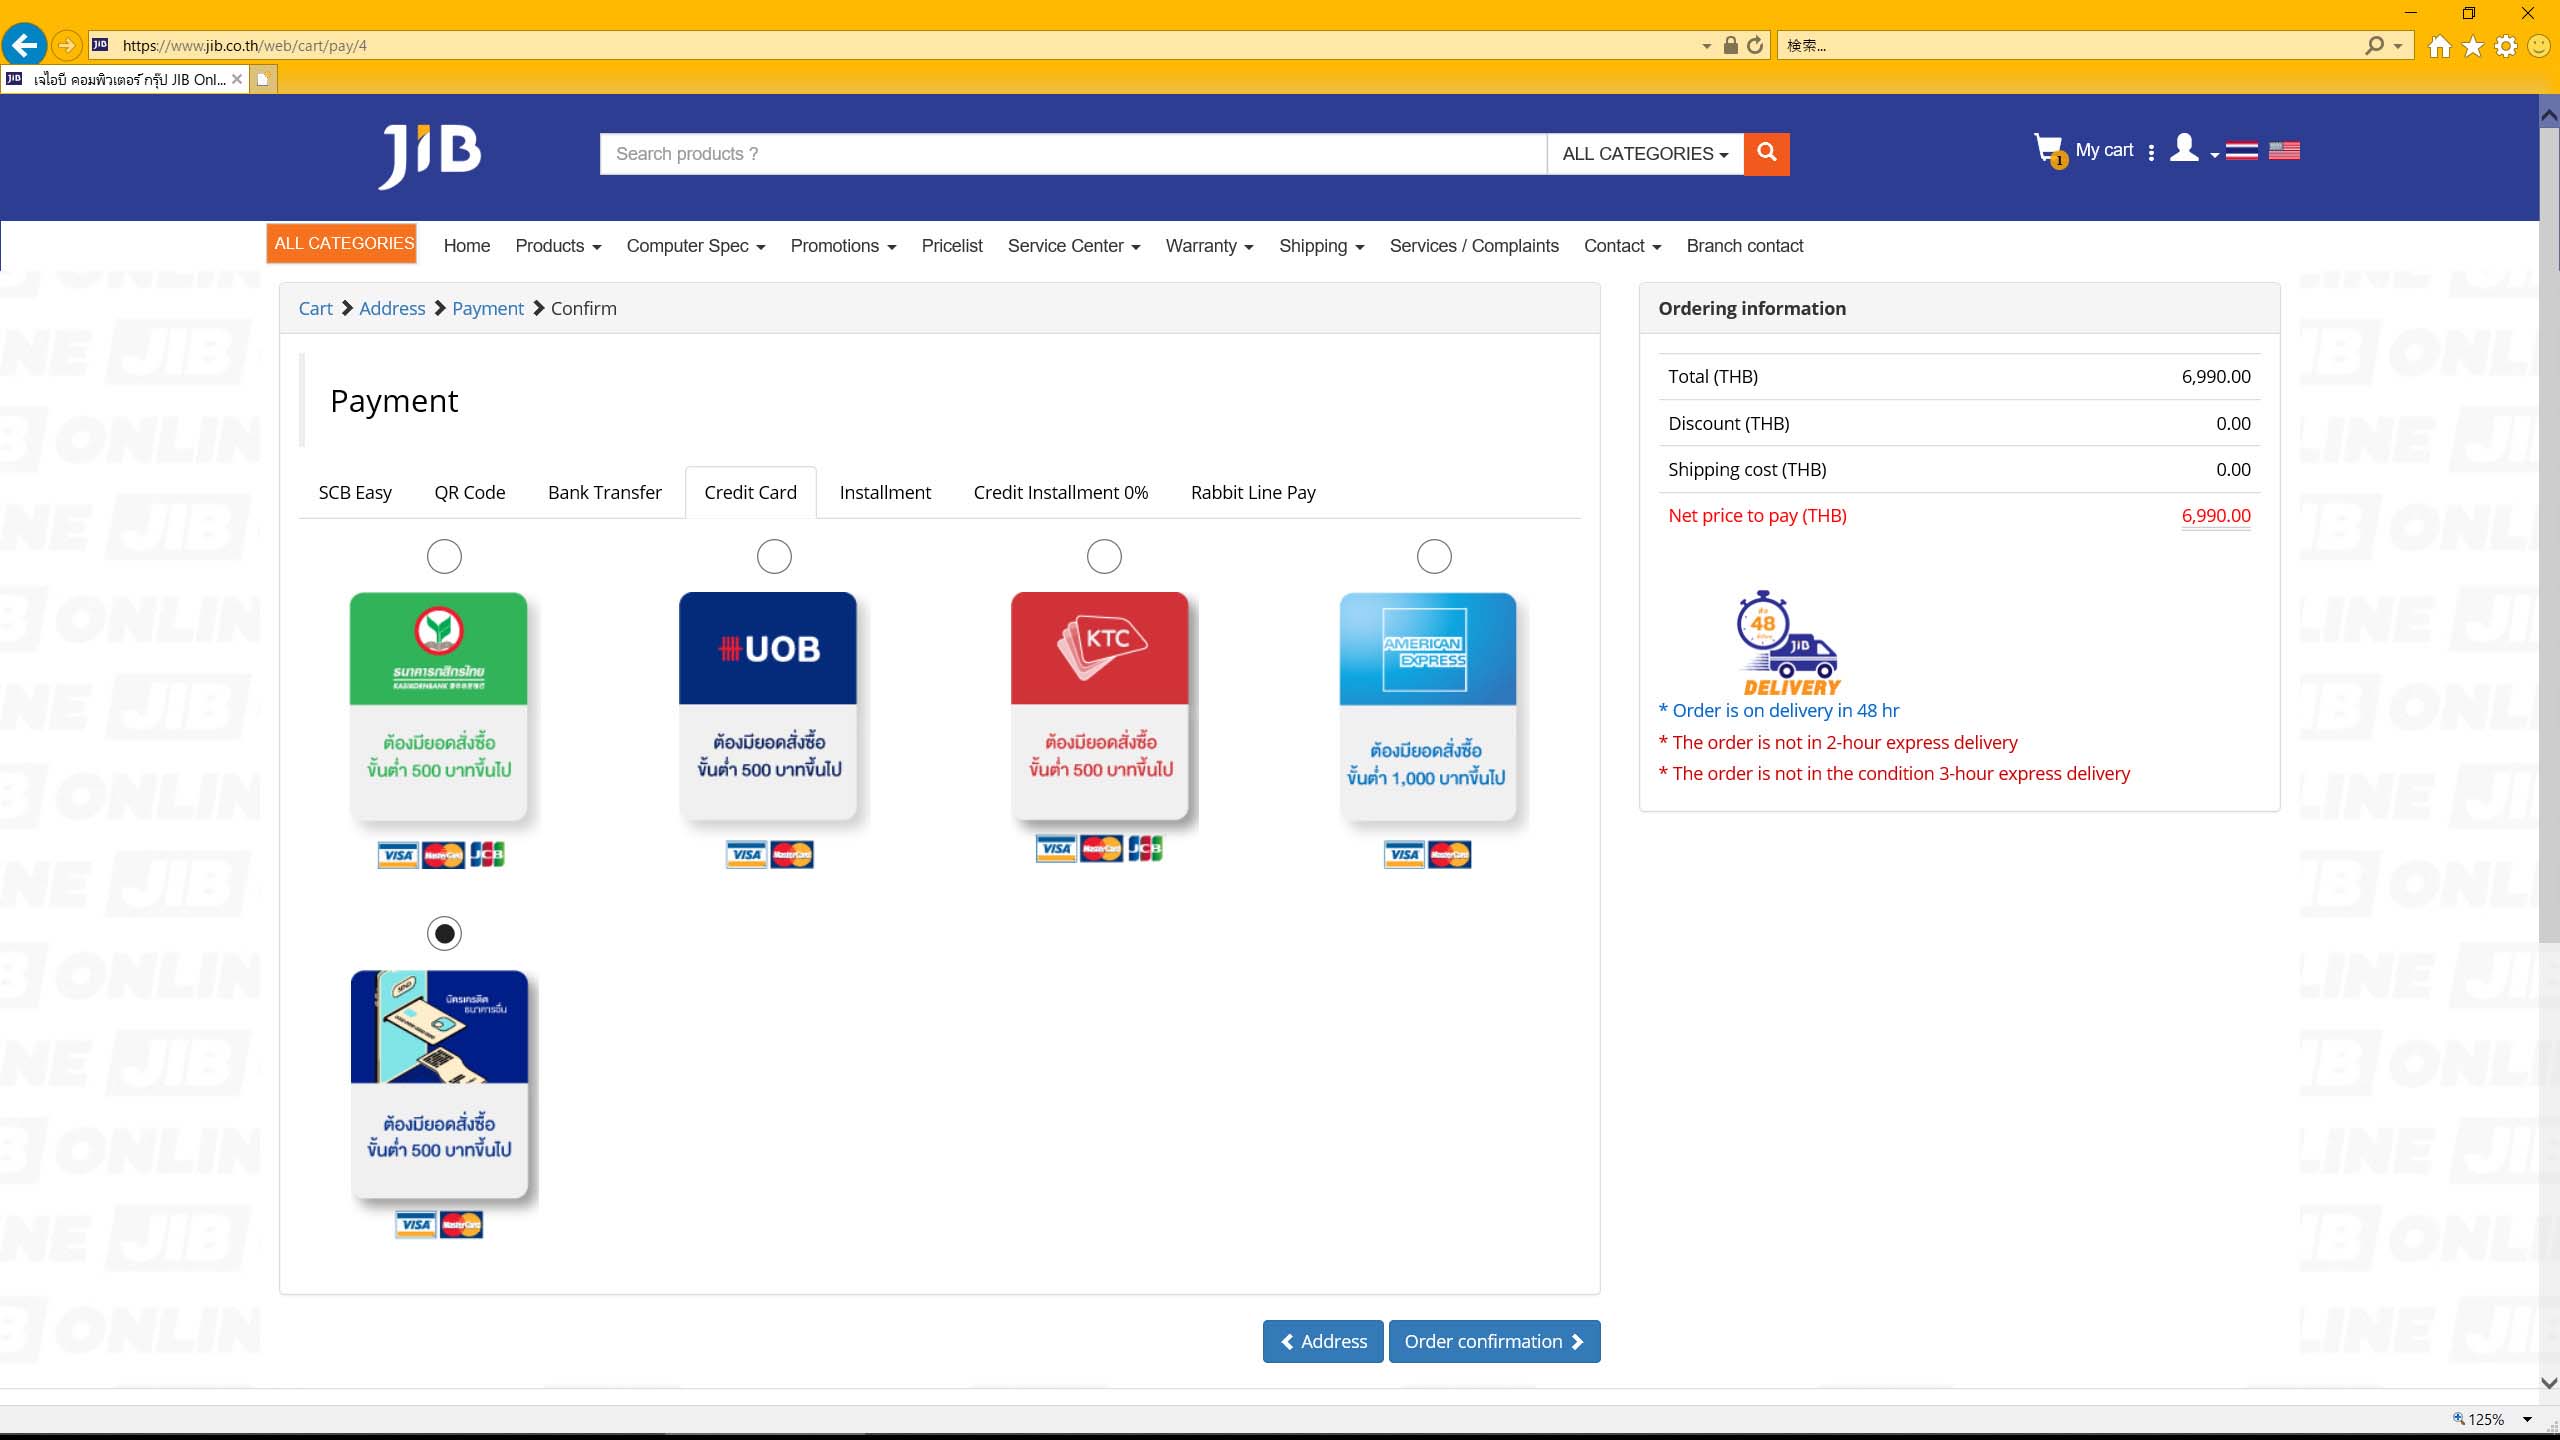Viewport: 2560px width, 1440px height.
Task: Click the browser refresh icon
Action: (1755, 45)
